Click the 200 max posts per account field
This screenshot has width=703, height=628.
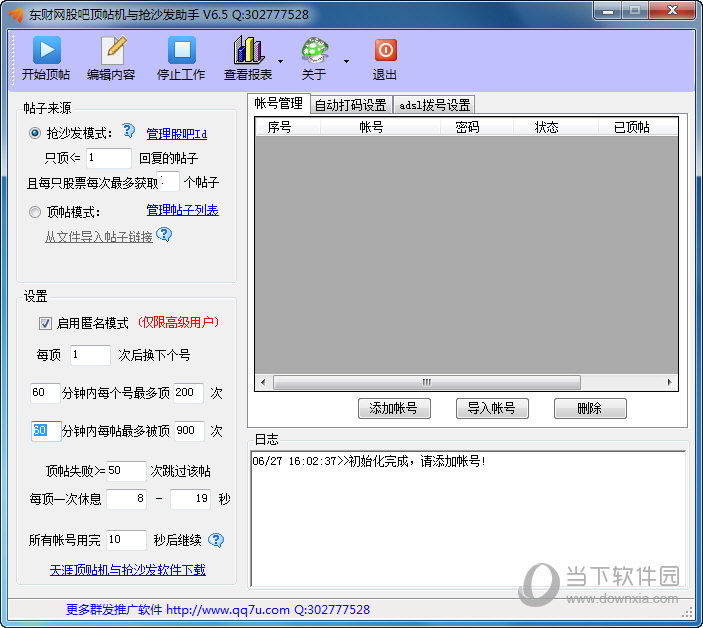click(x=188, y=393)
